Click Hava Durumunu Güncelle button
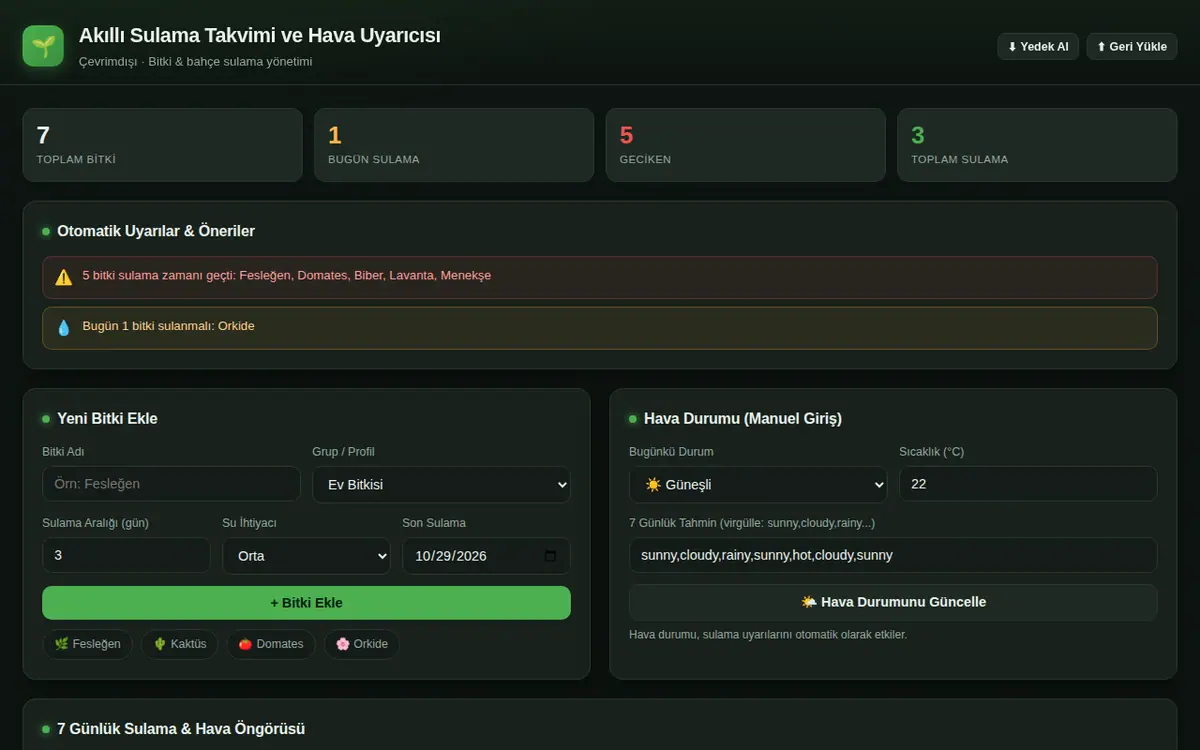Screen dimensions: 1200x750 [893, 602]
